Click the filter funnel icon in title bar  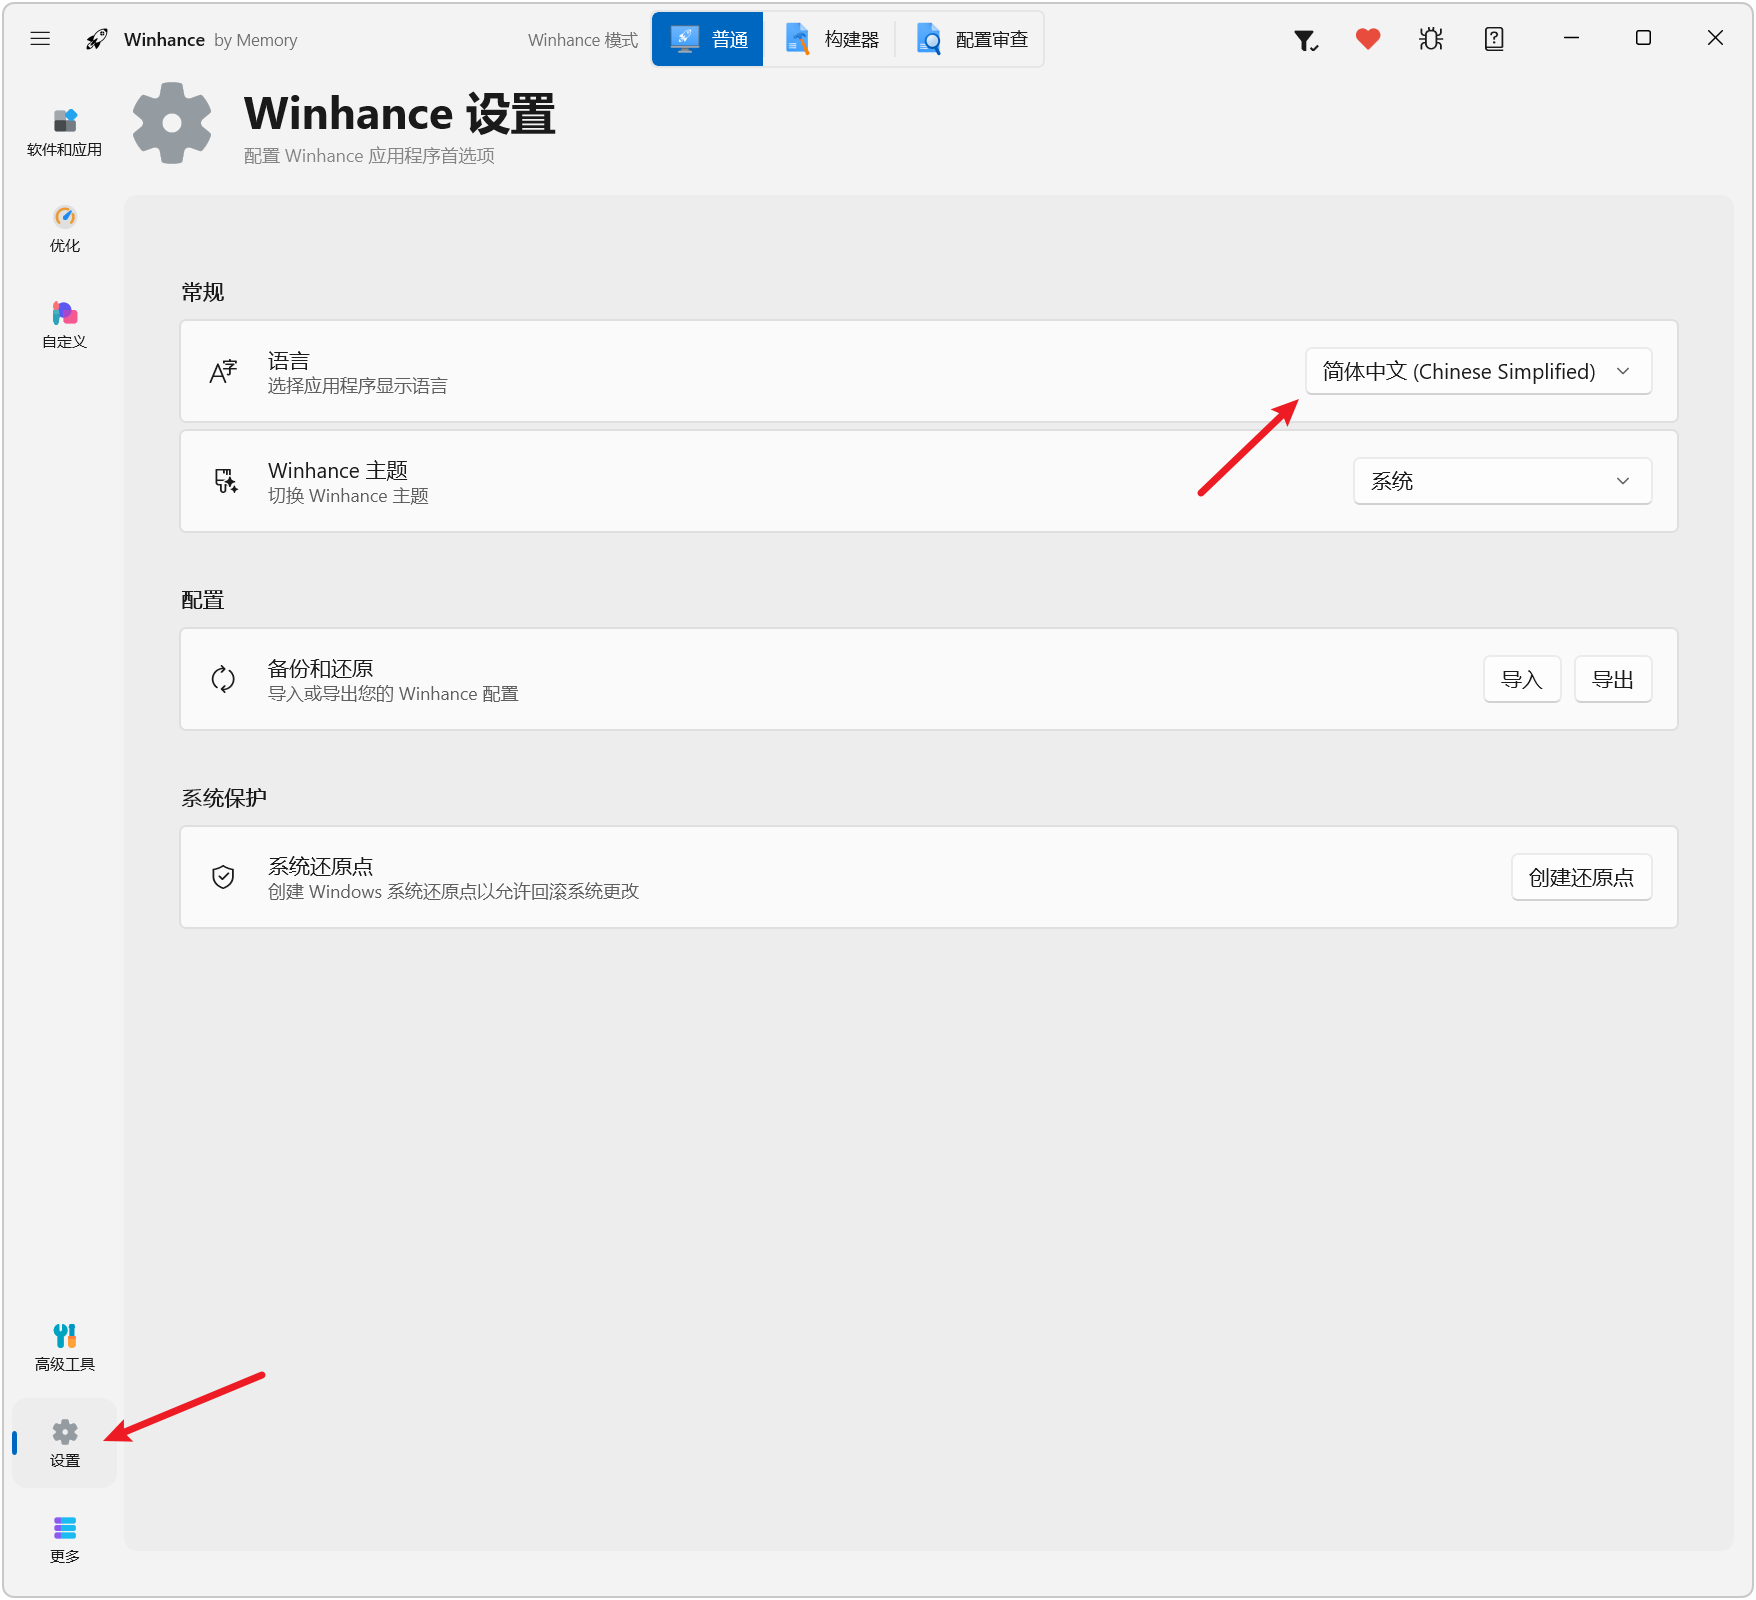click(1306, 40)
